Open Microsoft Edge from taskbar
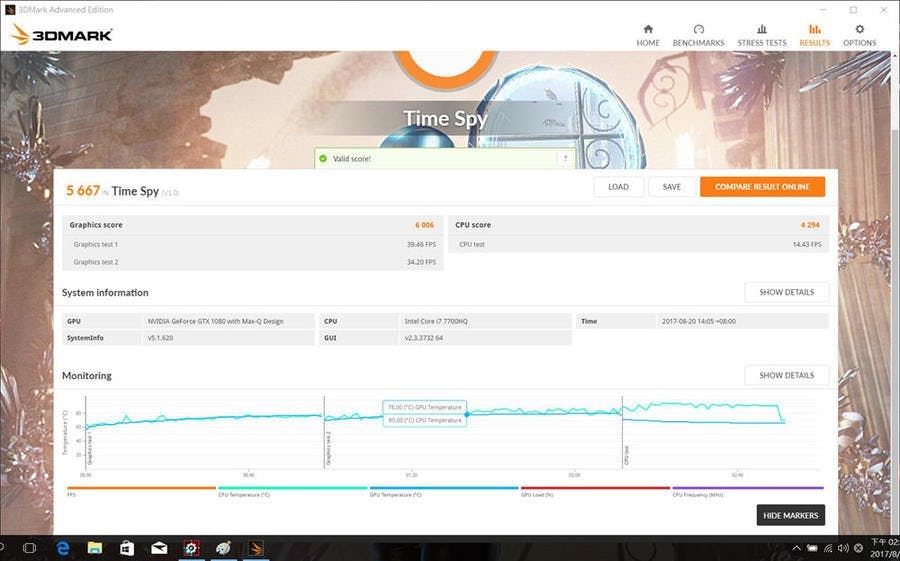This screenshot has width=900, height=561. [63, 548]
